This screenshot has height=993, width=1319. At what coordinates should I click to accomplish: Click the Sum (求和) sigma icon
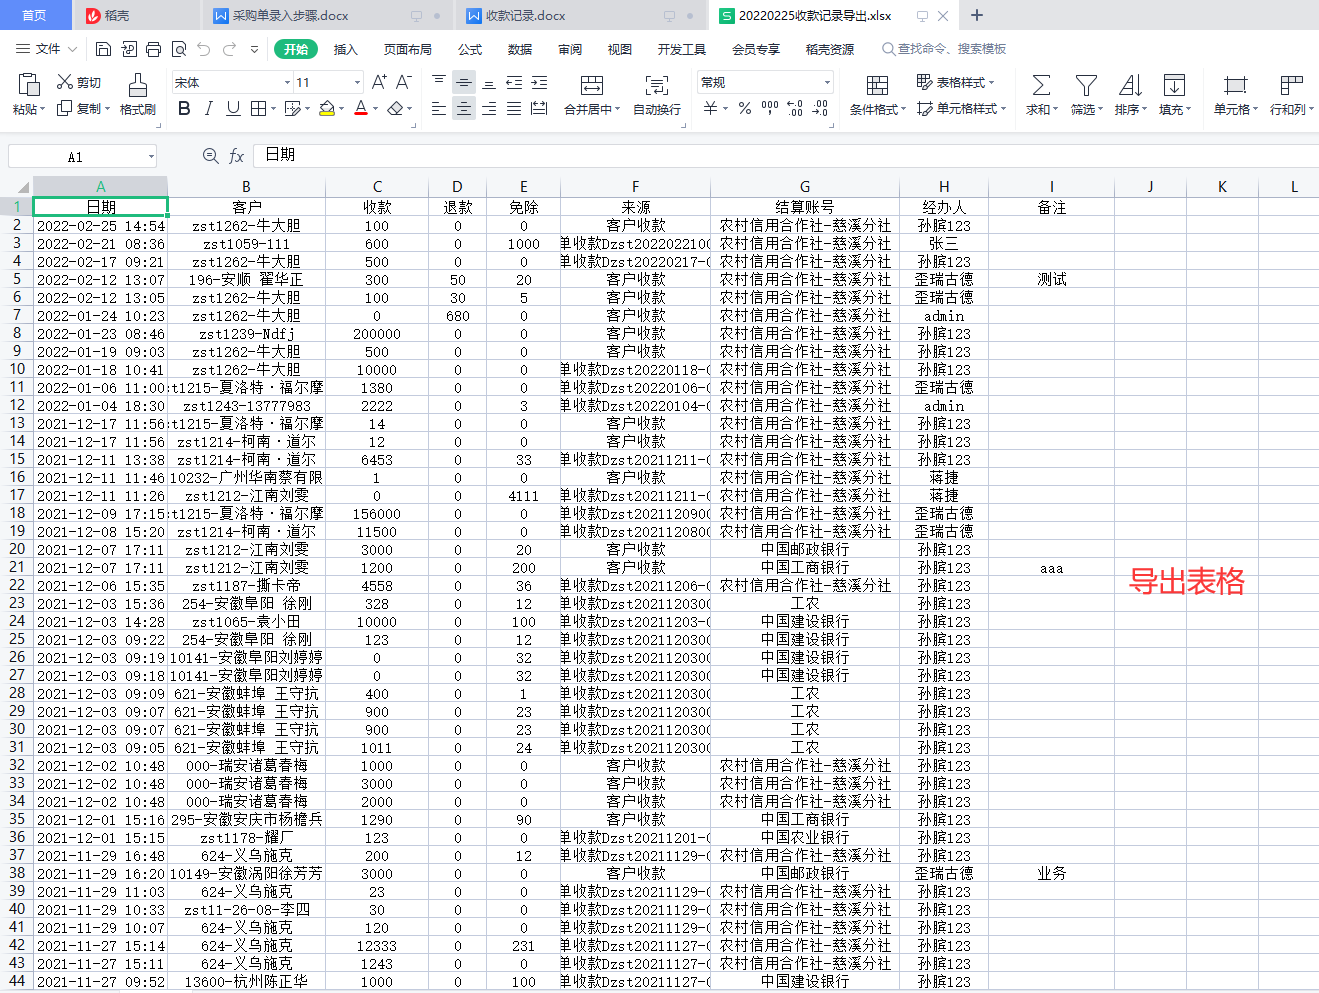1040,86
